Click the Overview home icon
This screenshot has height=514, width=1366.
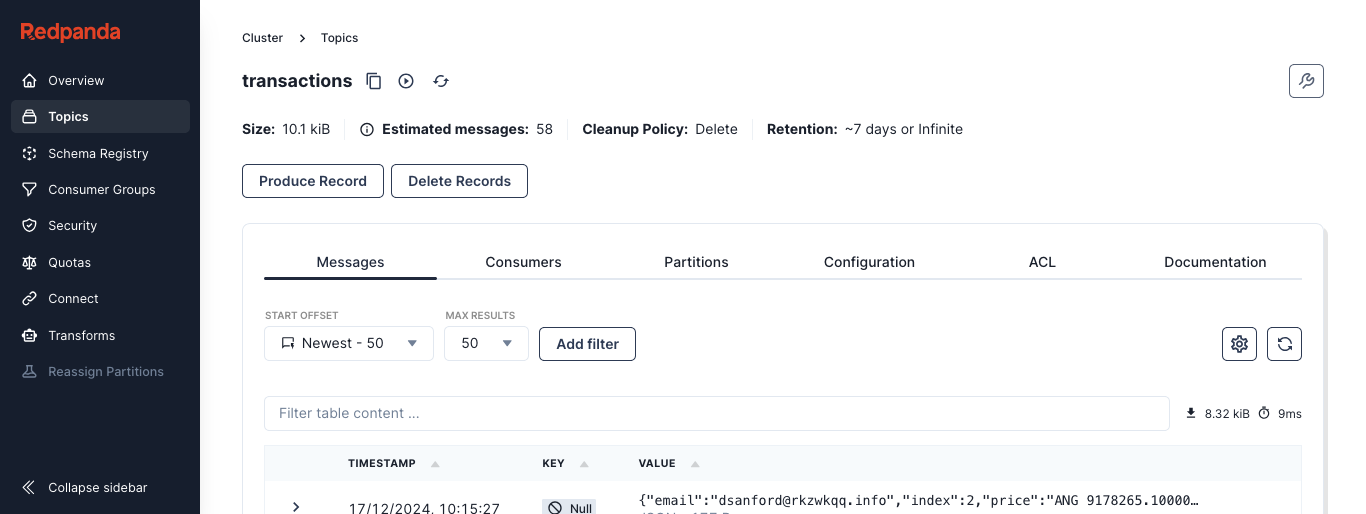(29, 80)
